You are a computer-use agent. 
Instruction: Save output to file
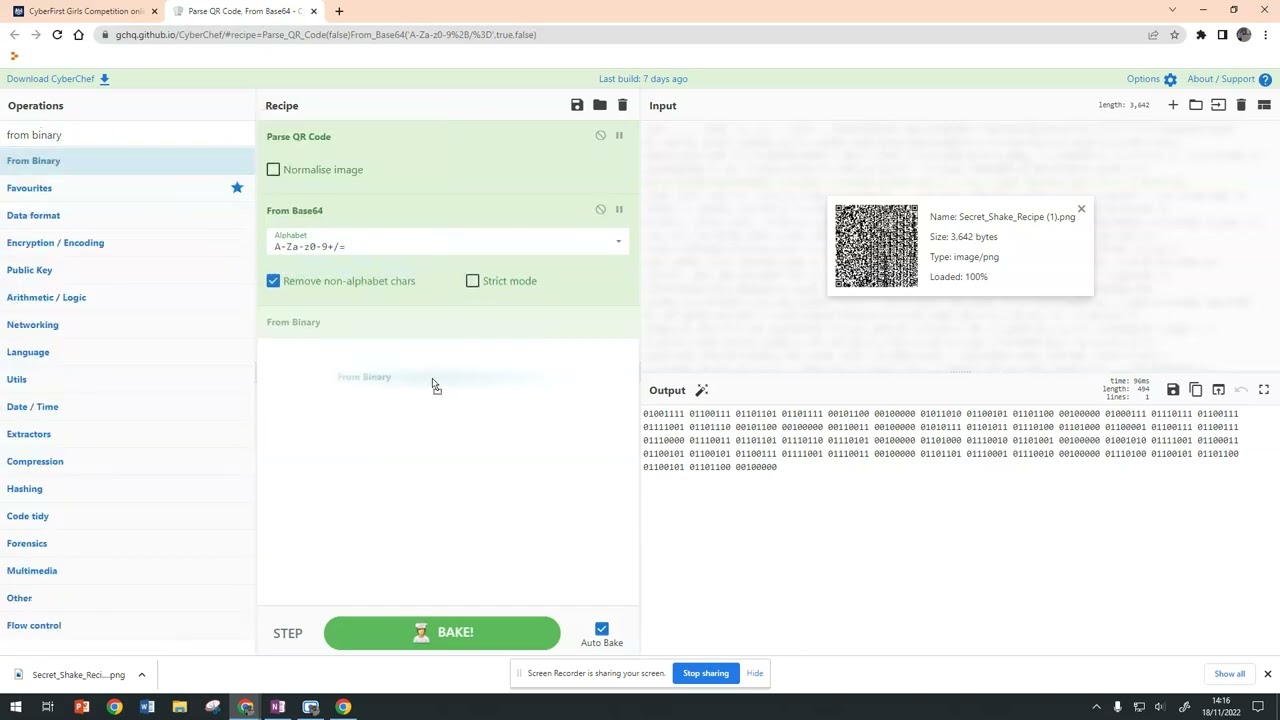click(1173, 390)
